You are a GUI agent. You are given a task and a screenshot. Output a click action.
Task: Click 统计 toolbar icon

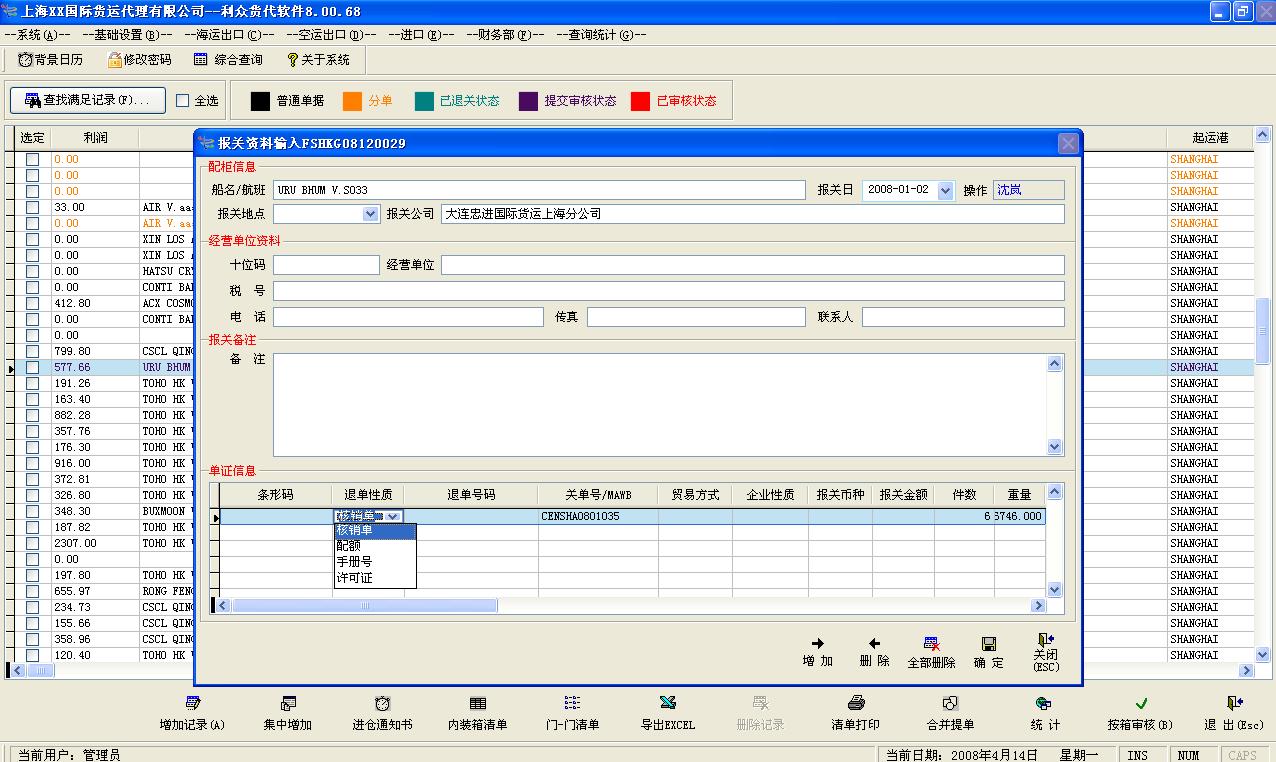[x=1045, y=703]
